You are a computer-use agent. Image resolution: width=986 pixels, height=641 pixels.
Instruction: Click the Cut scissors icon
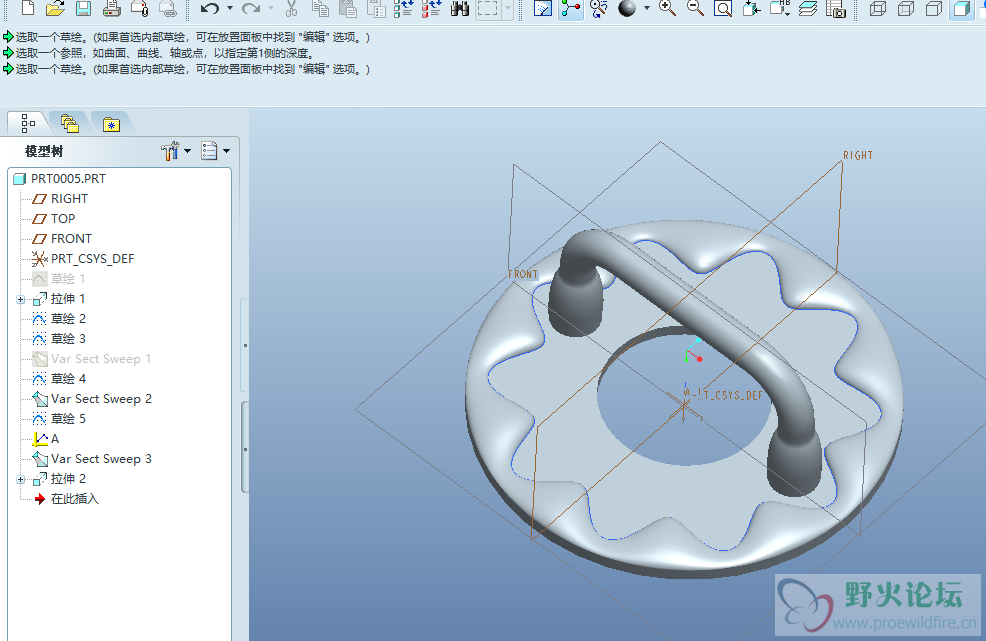coord(291,8)
